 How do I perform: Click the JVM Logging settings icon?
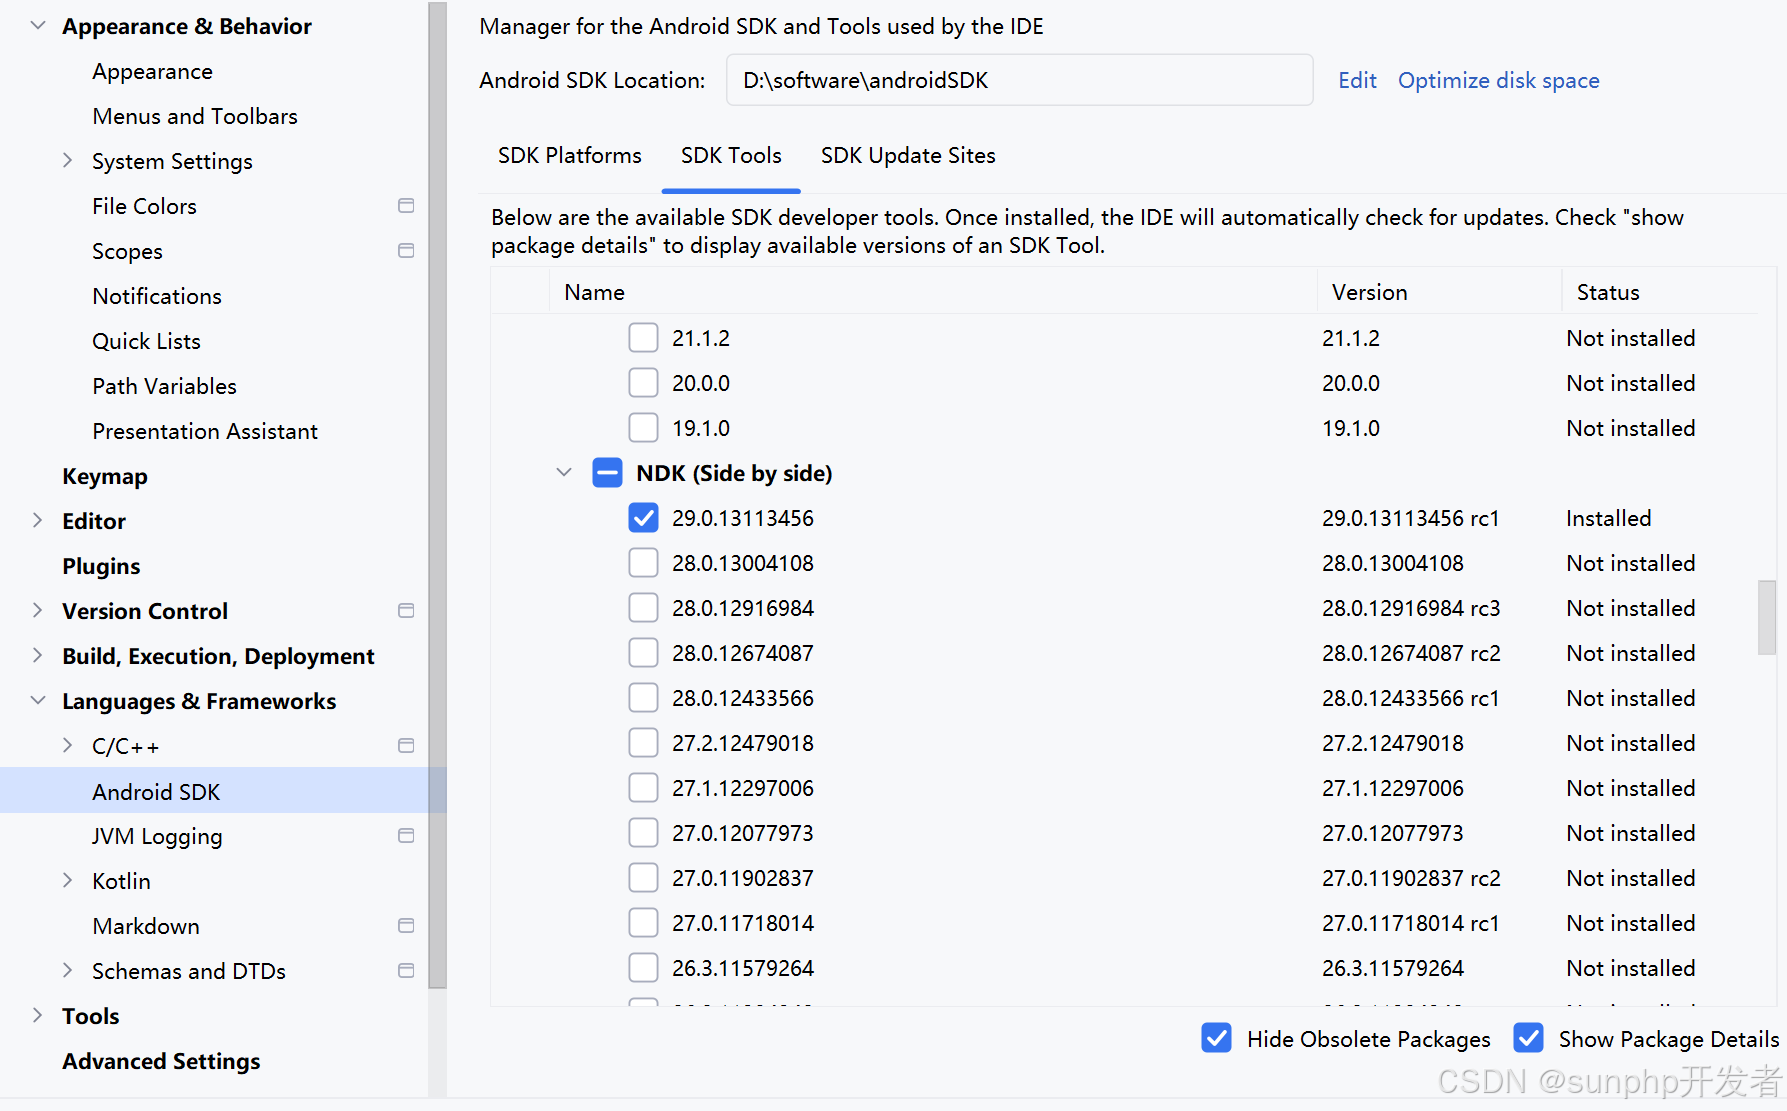click(x=406, y=835)
